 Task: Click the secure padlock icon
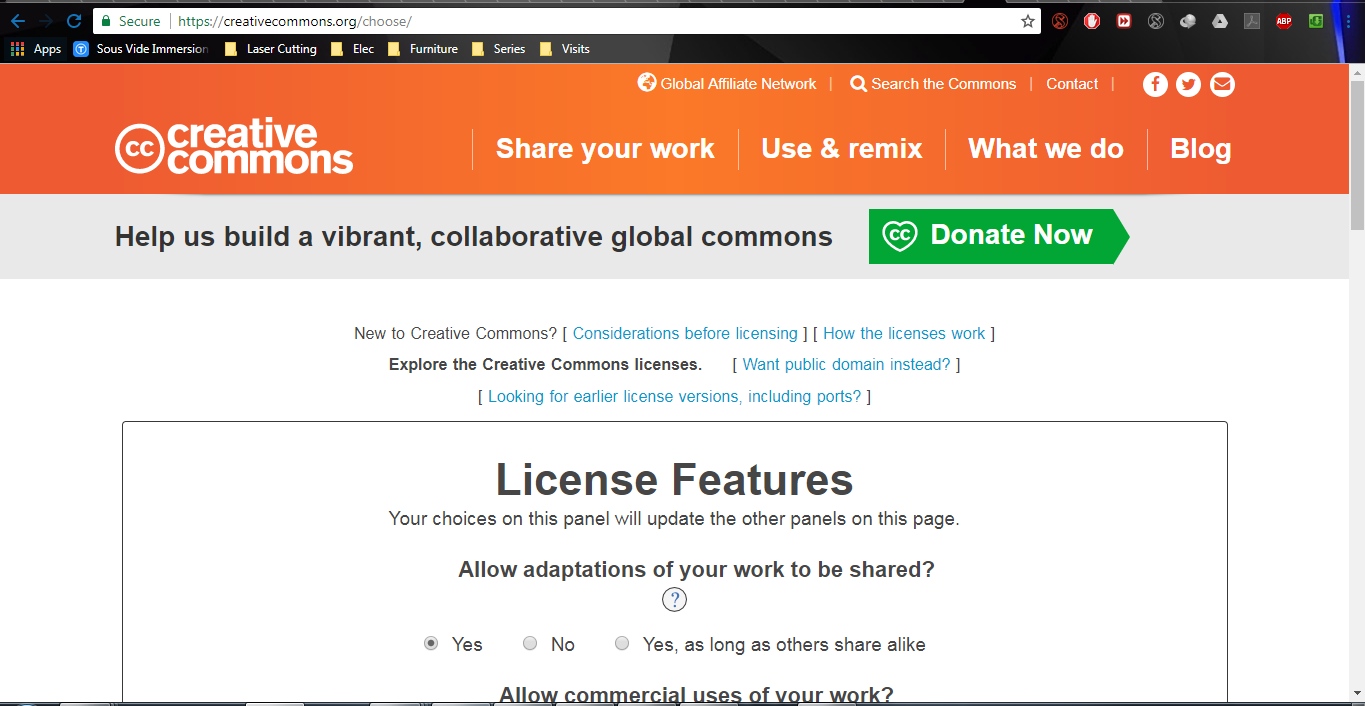pos(107,21)
